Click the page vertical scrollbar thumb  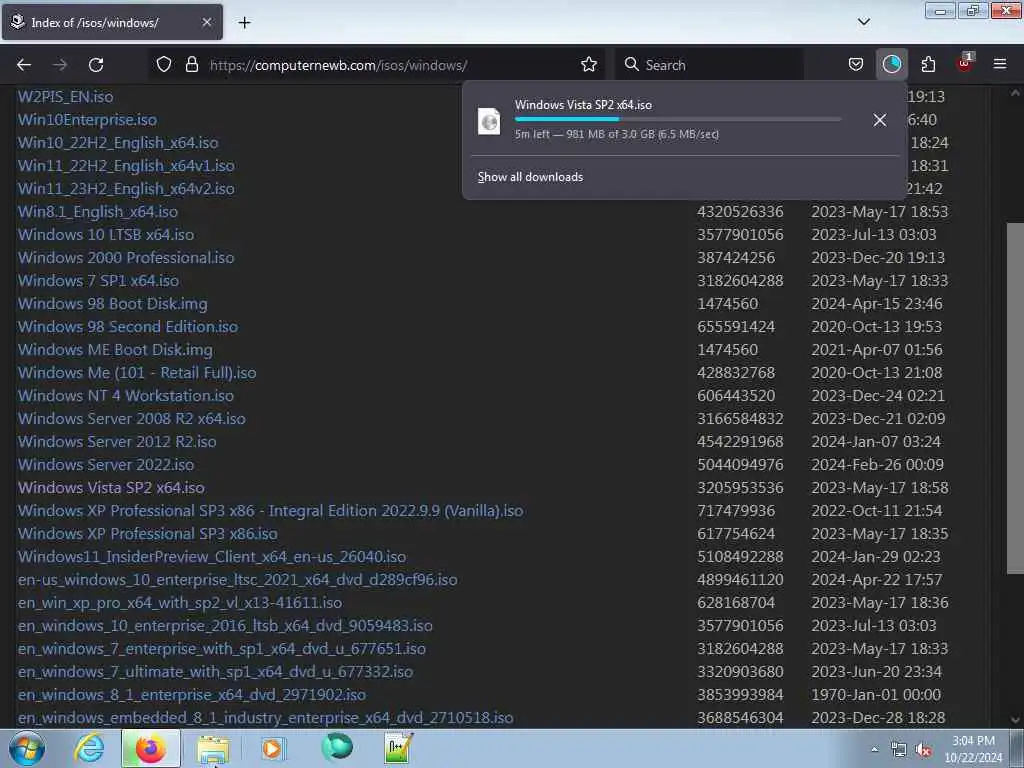1015,398
